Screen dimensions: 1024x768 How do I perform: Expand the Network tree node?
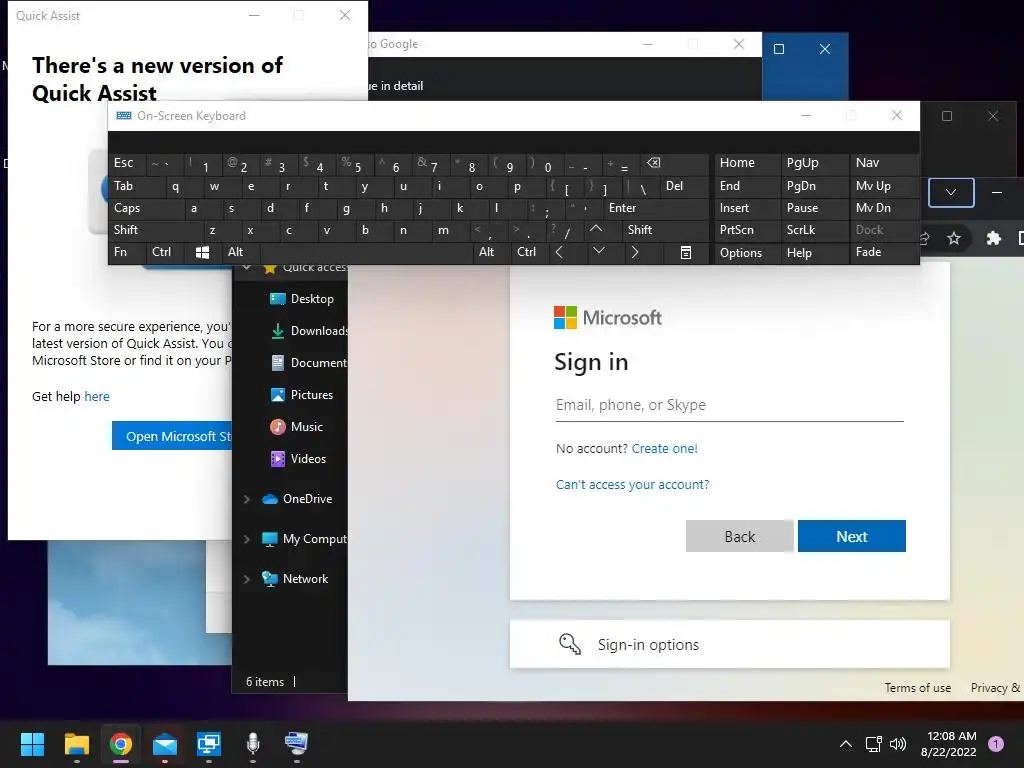coord(247,579)
